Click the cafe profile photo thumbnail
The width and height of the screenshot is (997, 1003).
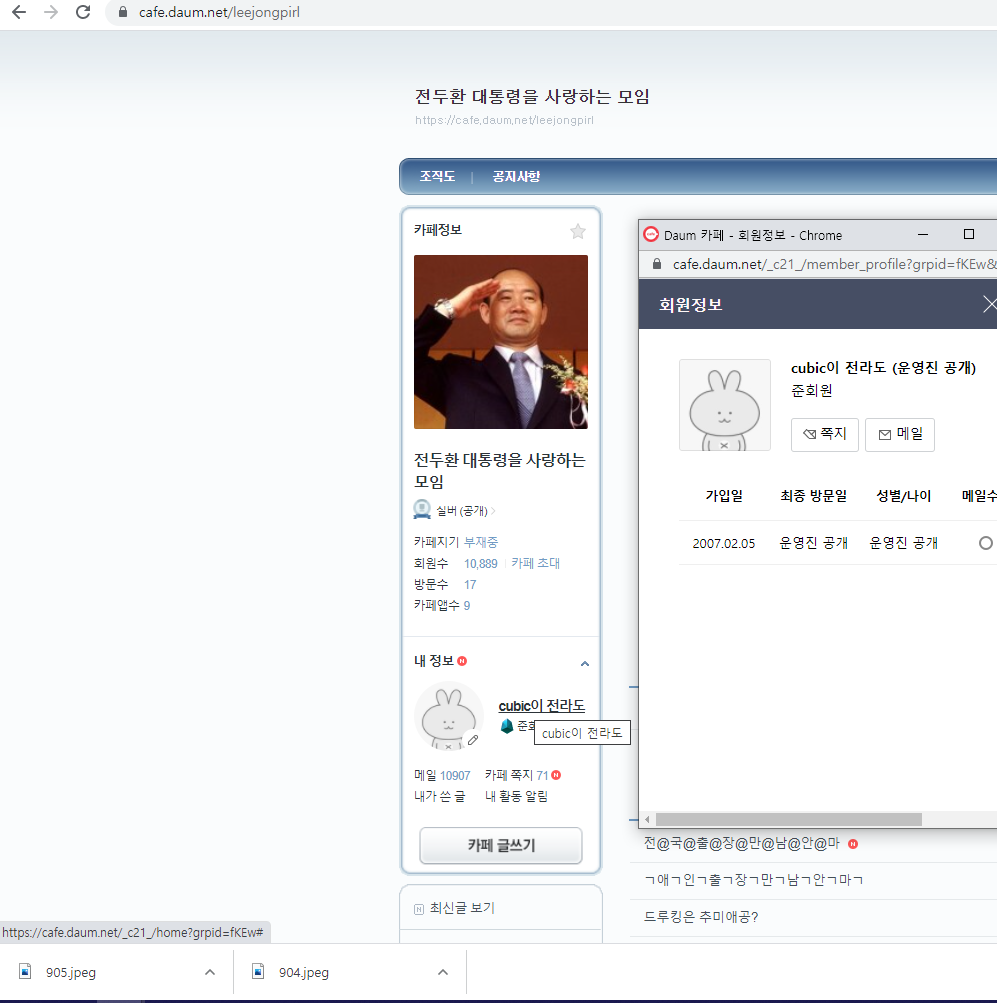(501, 342)
